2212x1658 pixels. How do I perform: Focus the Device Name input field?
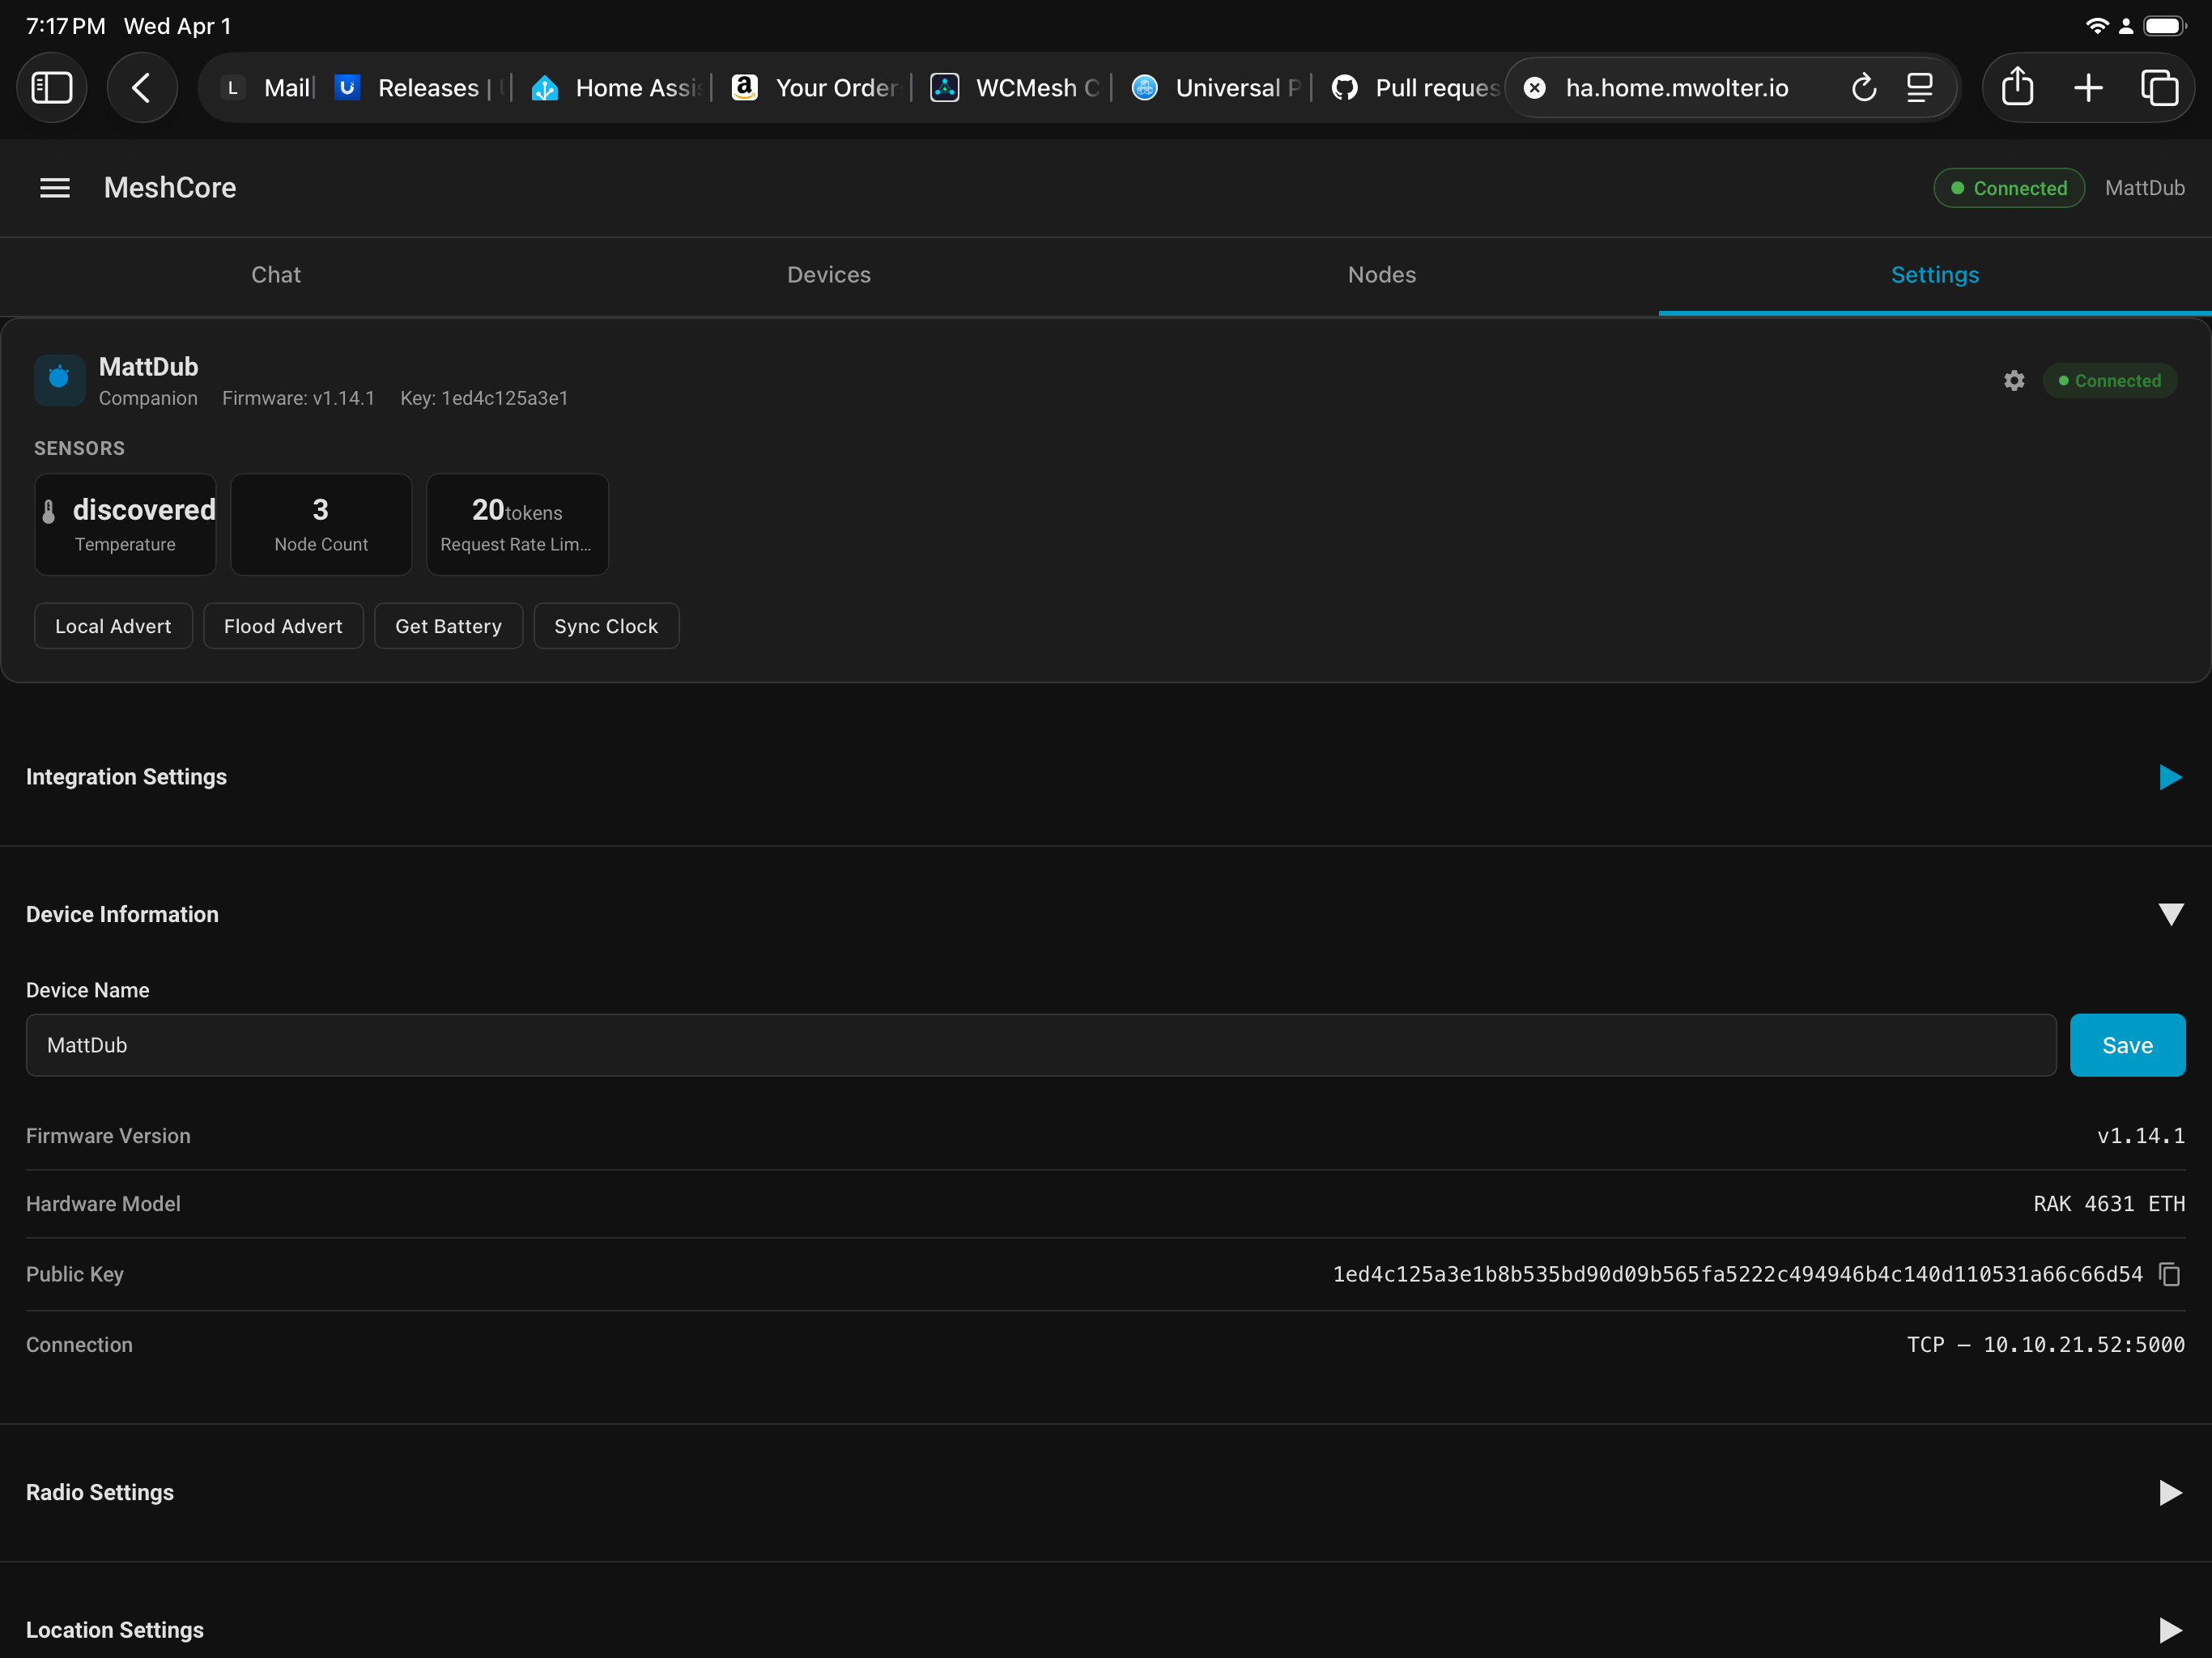click(x=1041, y=1045)
